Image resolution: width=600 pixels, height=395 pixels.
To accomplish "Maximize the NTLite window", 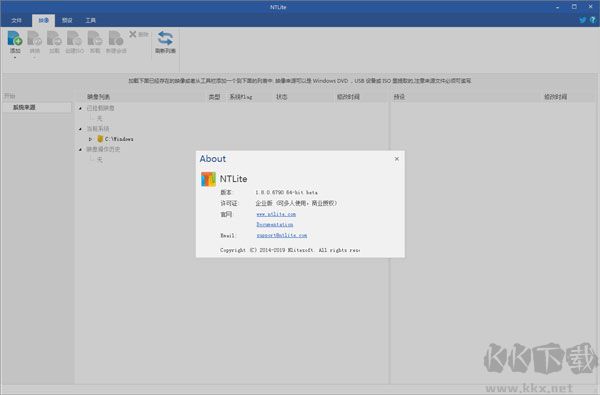I will (x=574, y=7).
